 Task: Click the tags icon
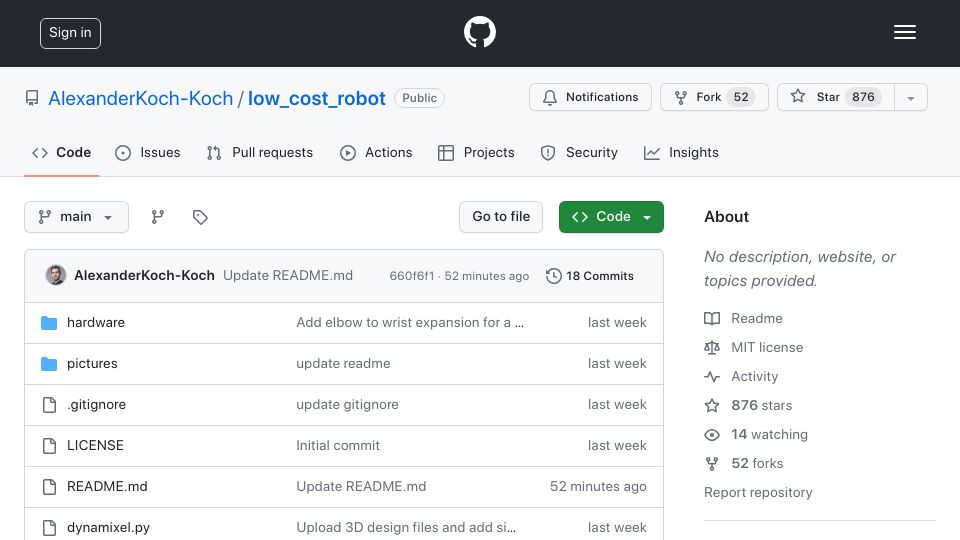(x=200, y=217)
